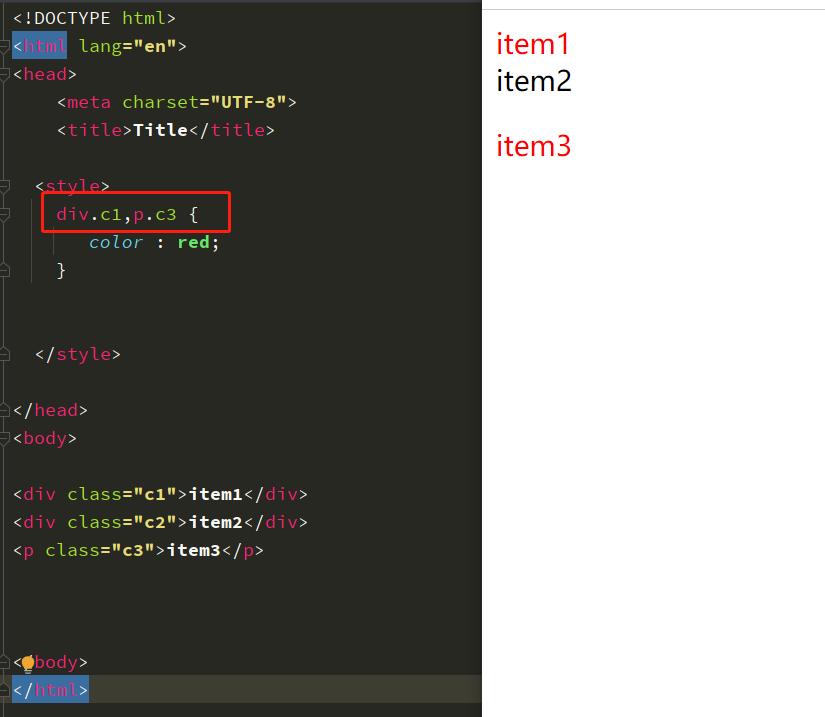Collapse the html tag fold marker
This screenshot has width=825, height=717.
[4, 47]
